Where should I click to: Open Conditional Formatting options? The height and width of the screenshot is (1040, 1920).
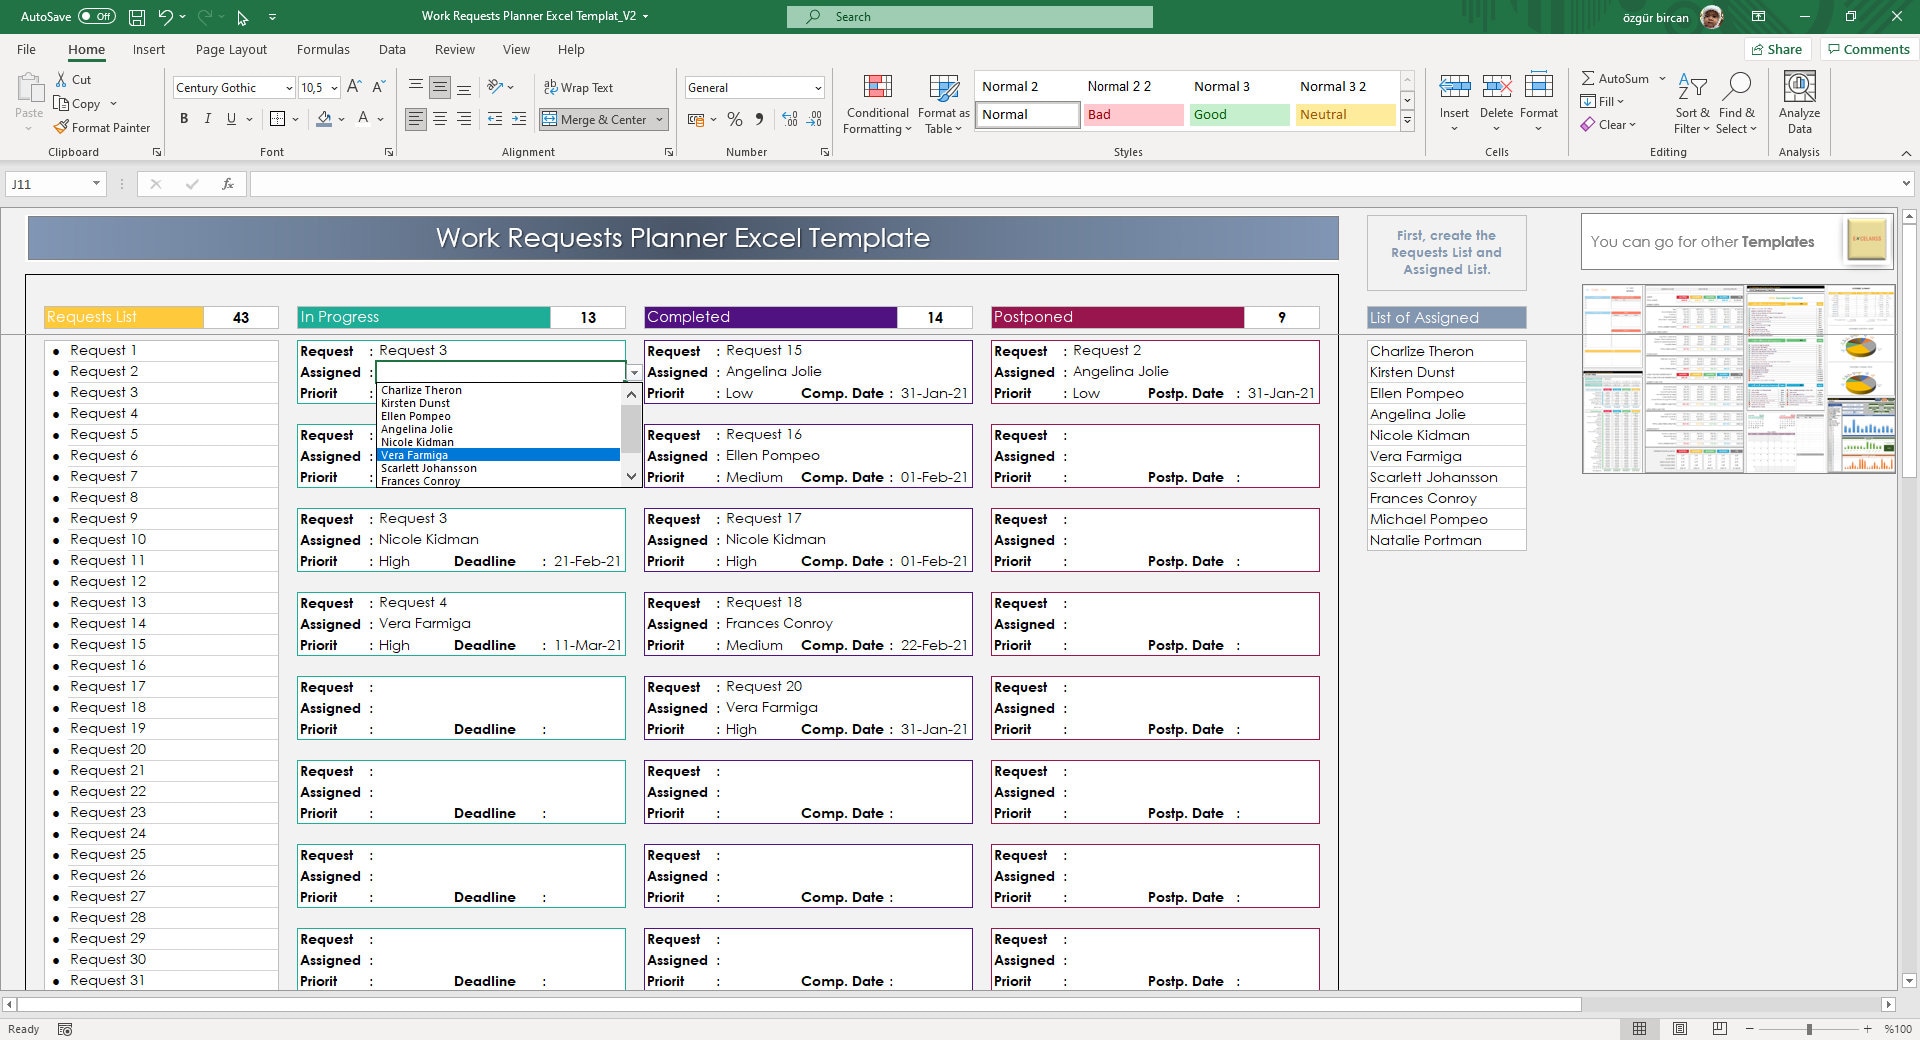tap(877, 103)
